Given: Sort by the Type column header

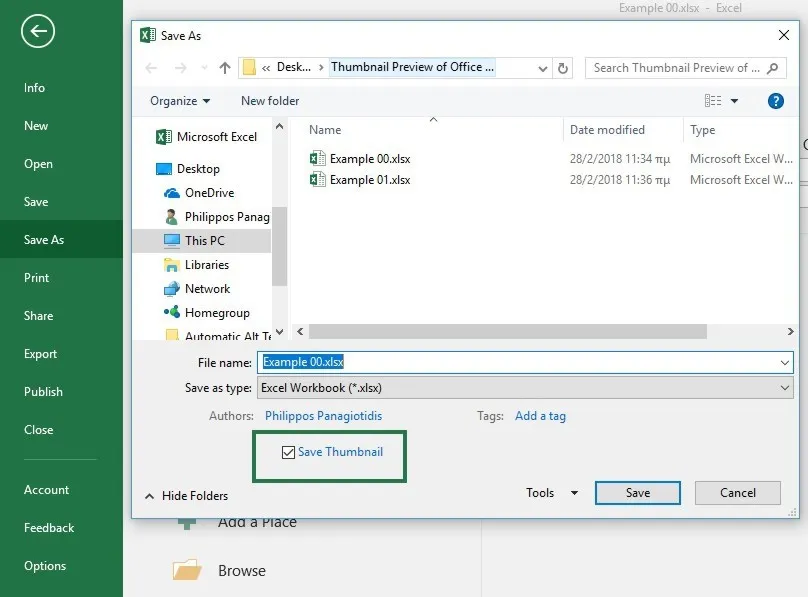Looking at the screenshot, I should click(702, 130).
